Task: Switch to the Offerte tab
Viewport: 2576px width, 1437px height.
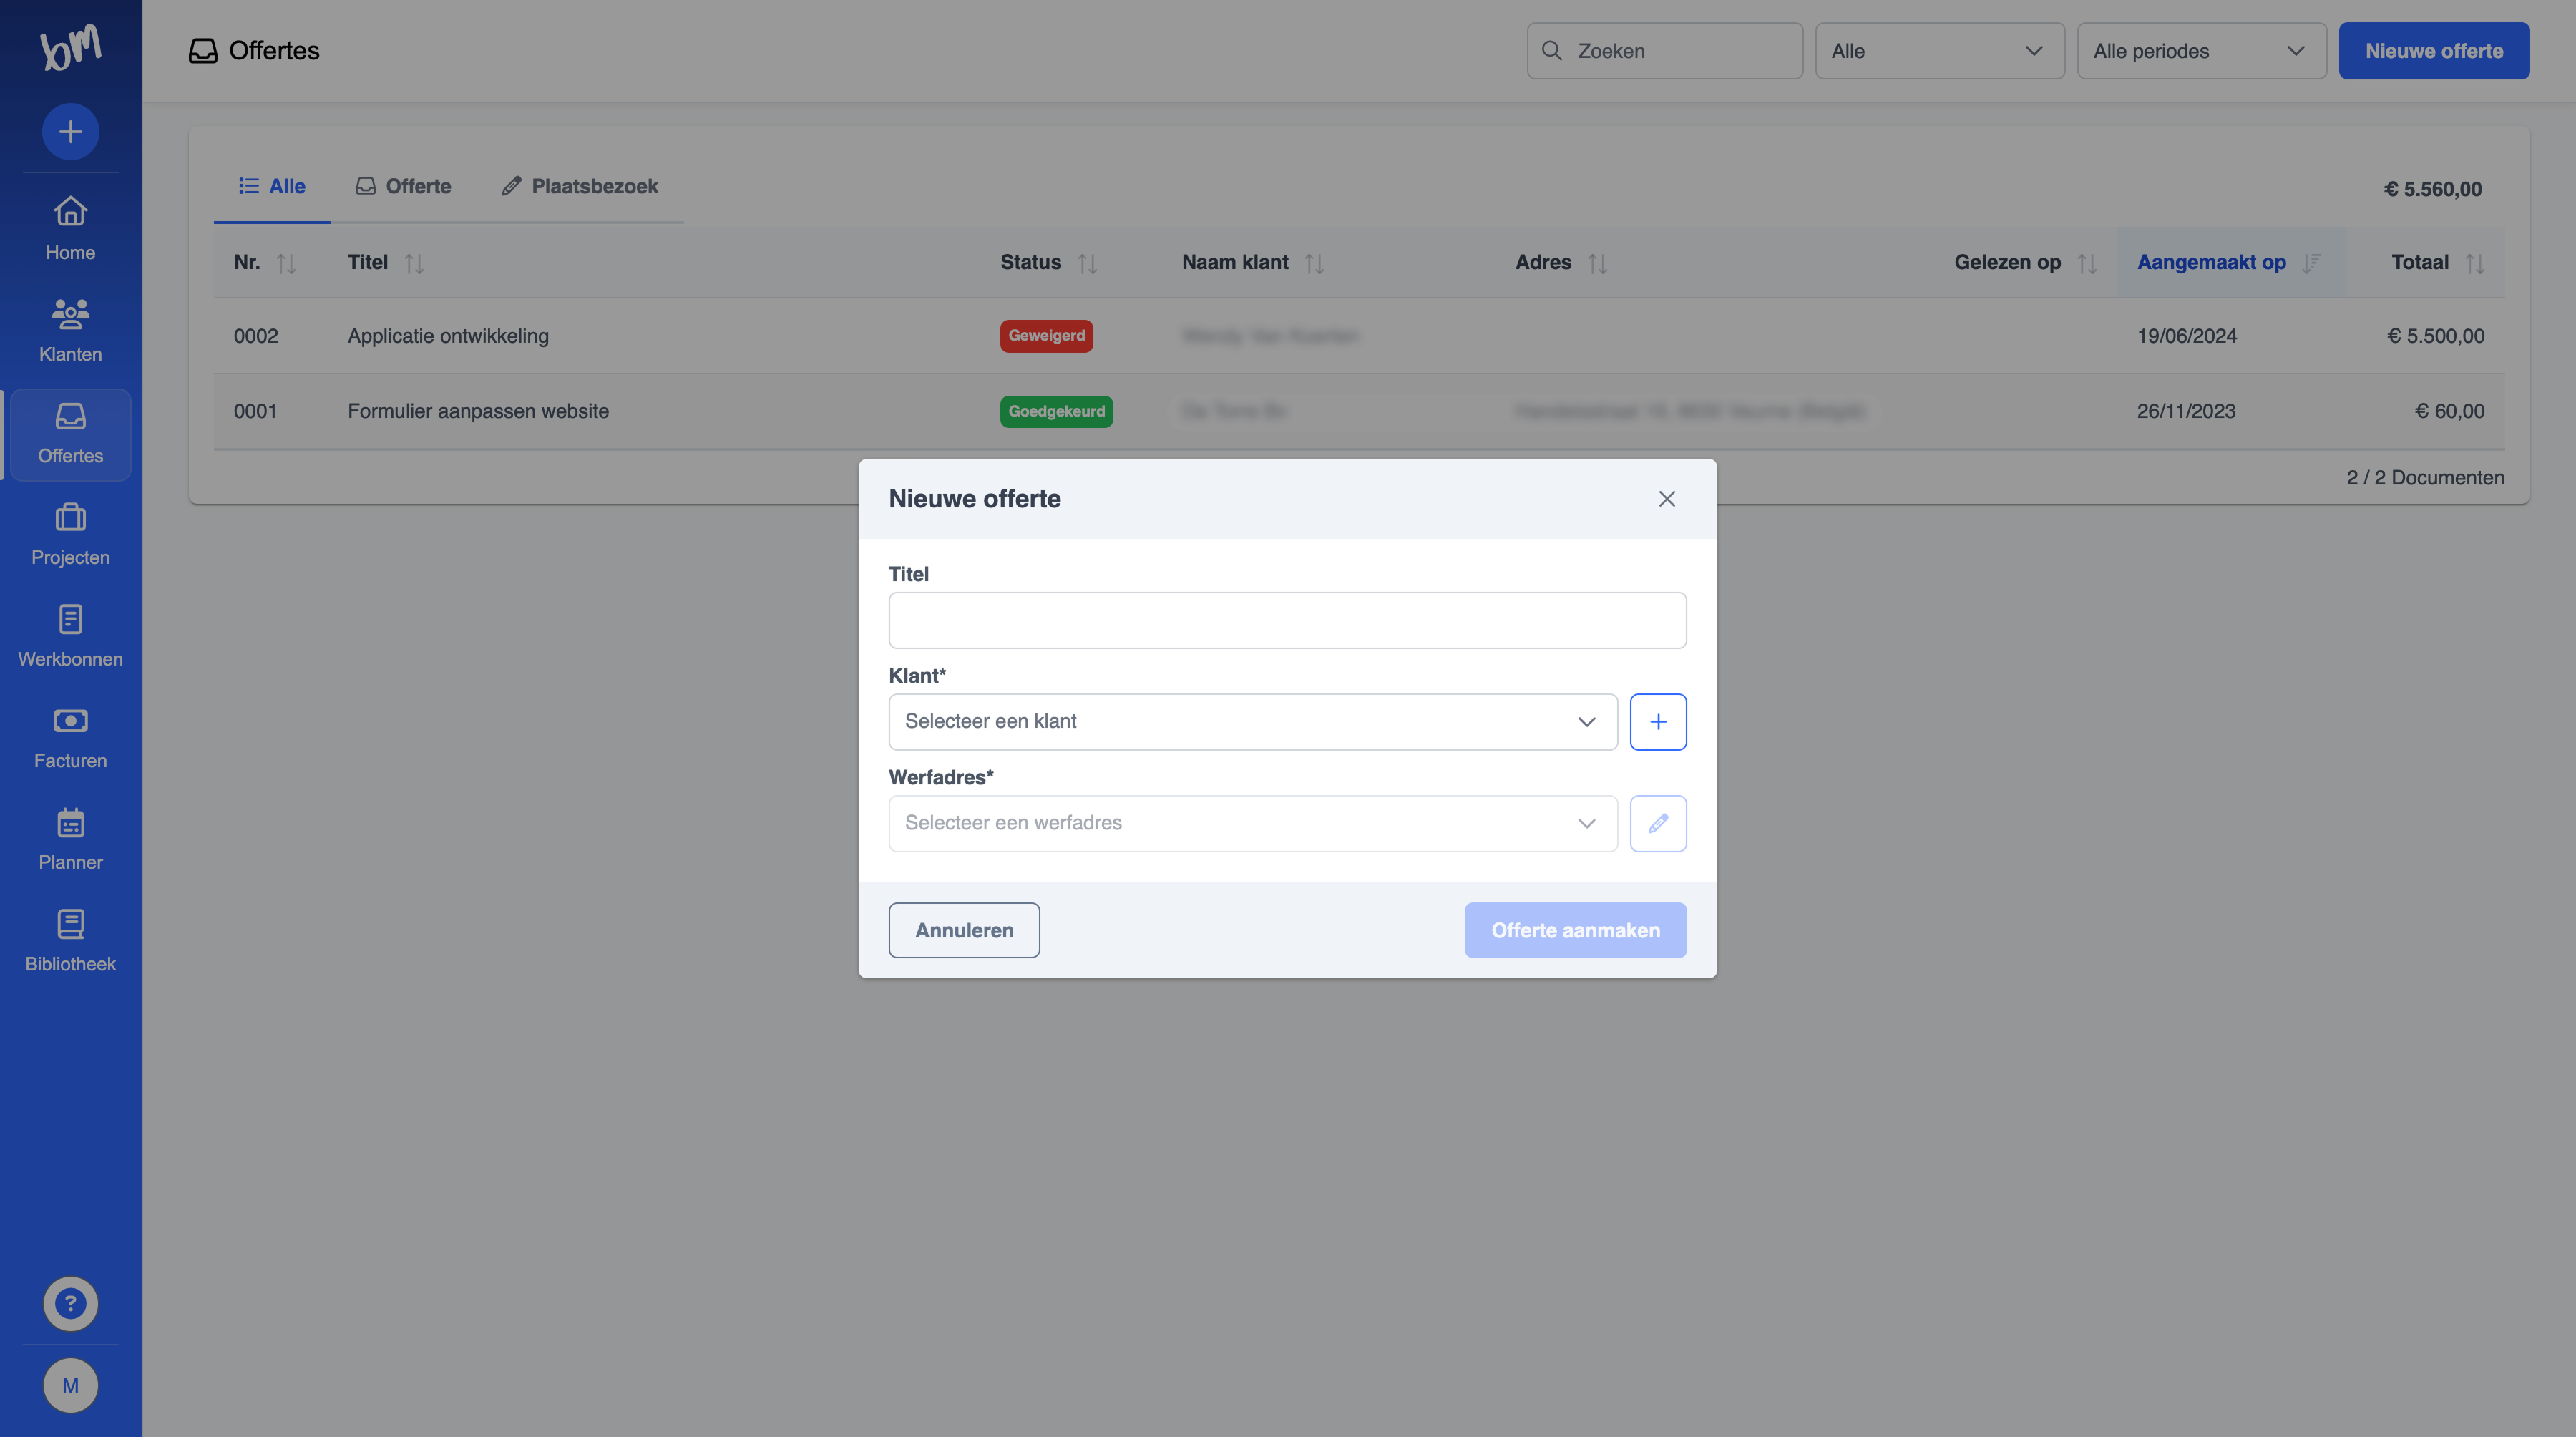Action: pos(404,186)
